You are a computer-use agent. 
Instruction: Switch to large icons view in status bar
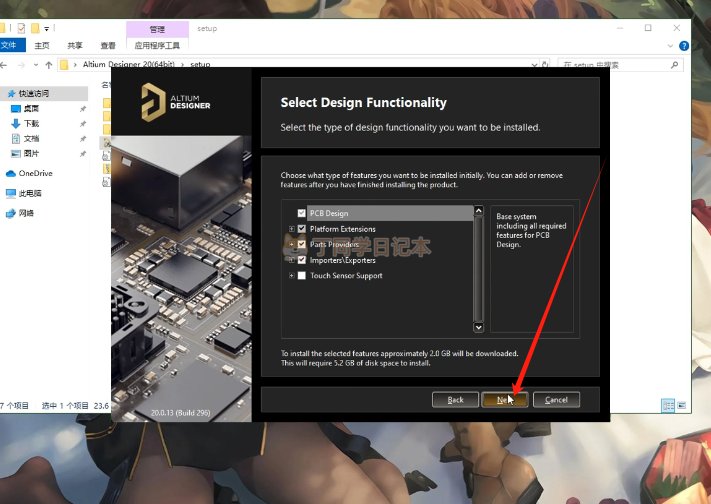[x=683, y=405]
